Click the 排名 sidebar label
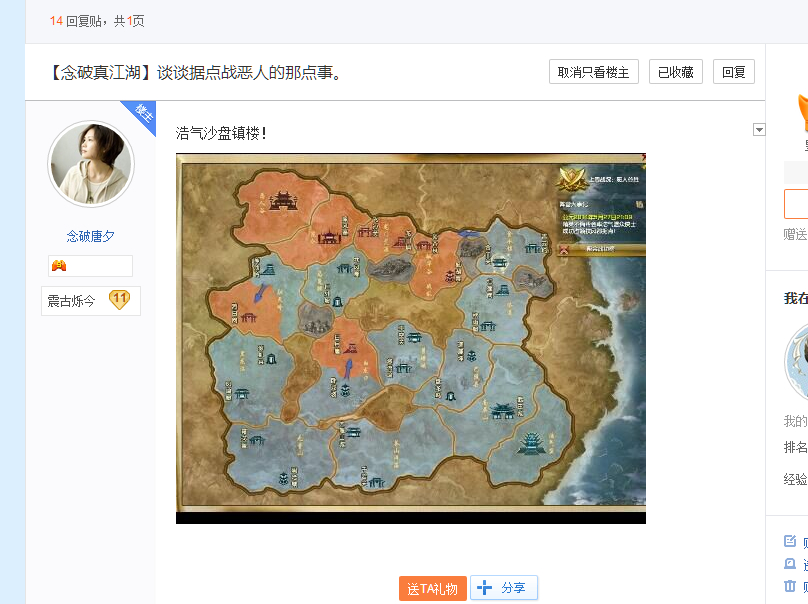The height and width of the screenshot is (604, 808). [x=796, y=447]
